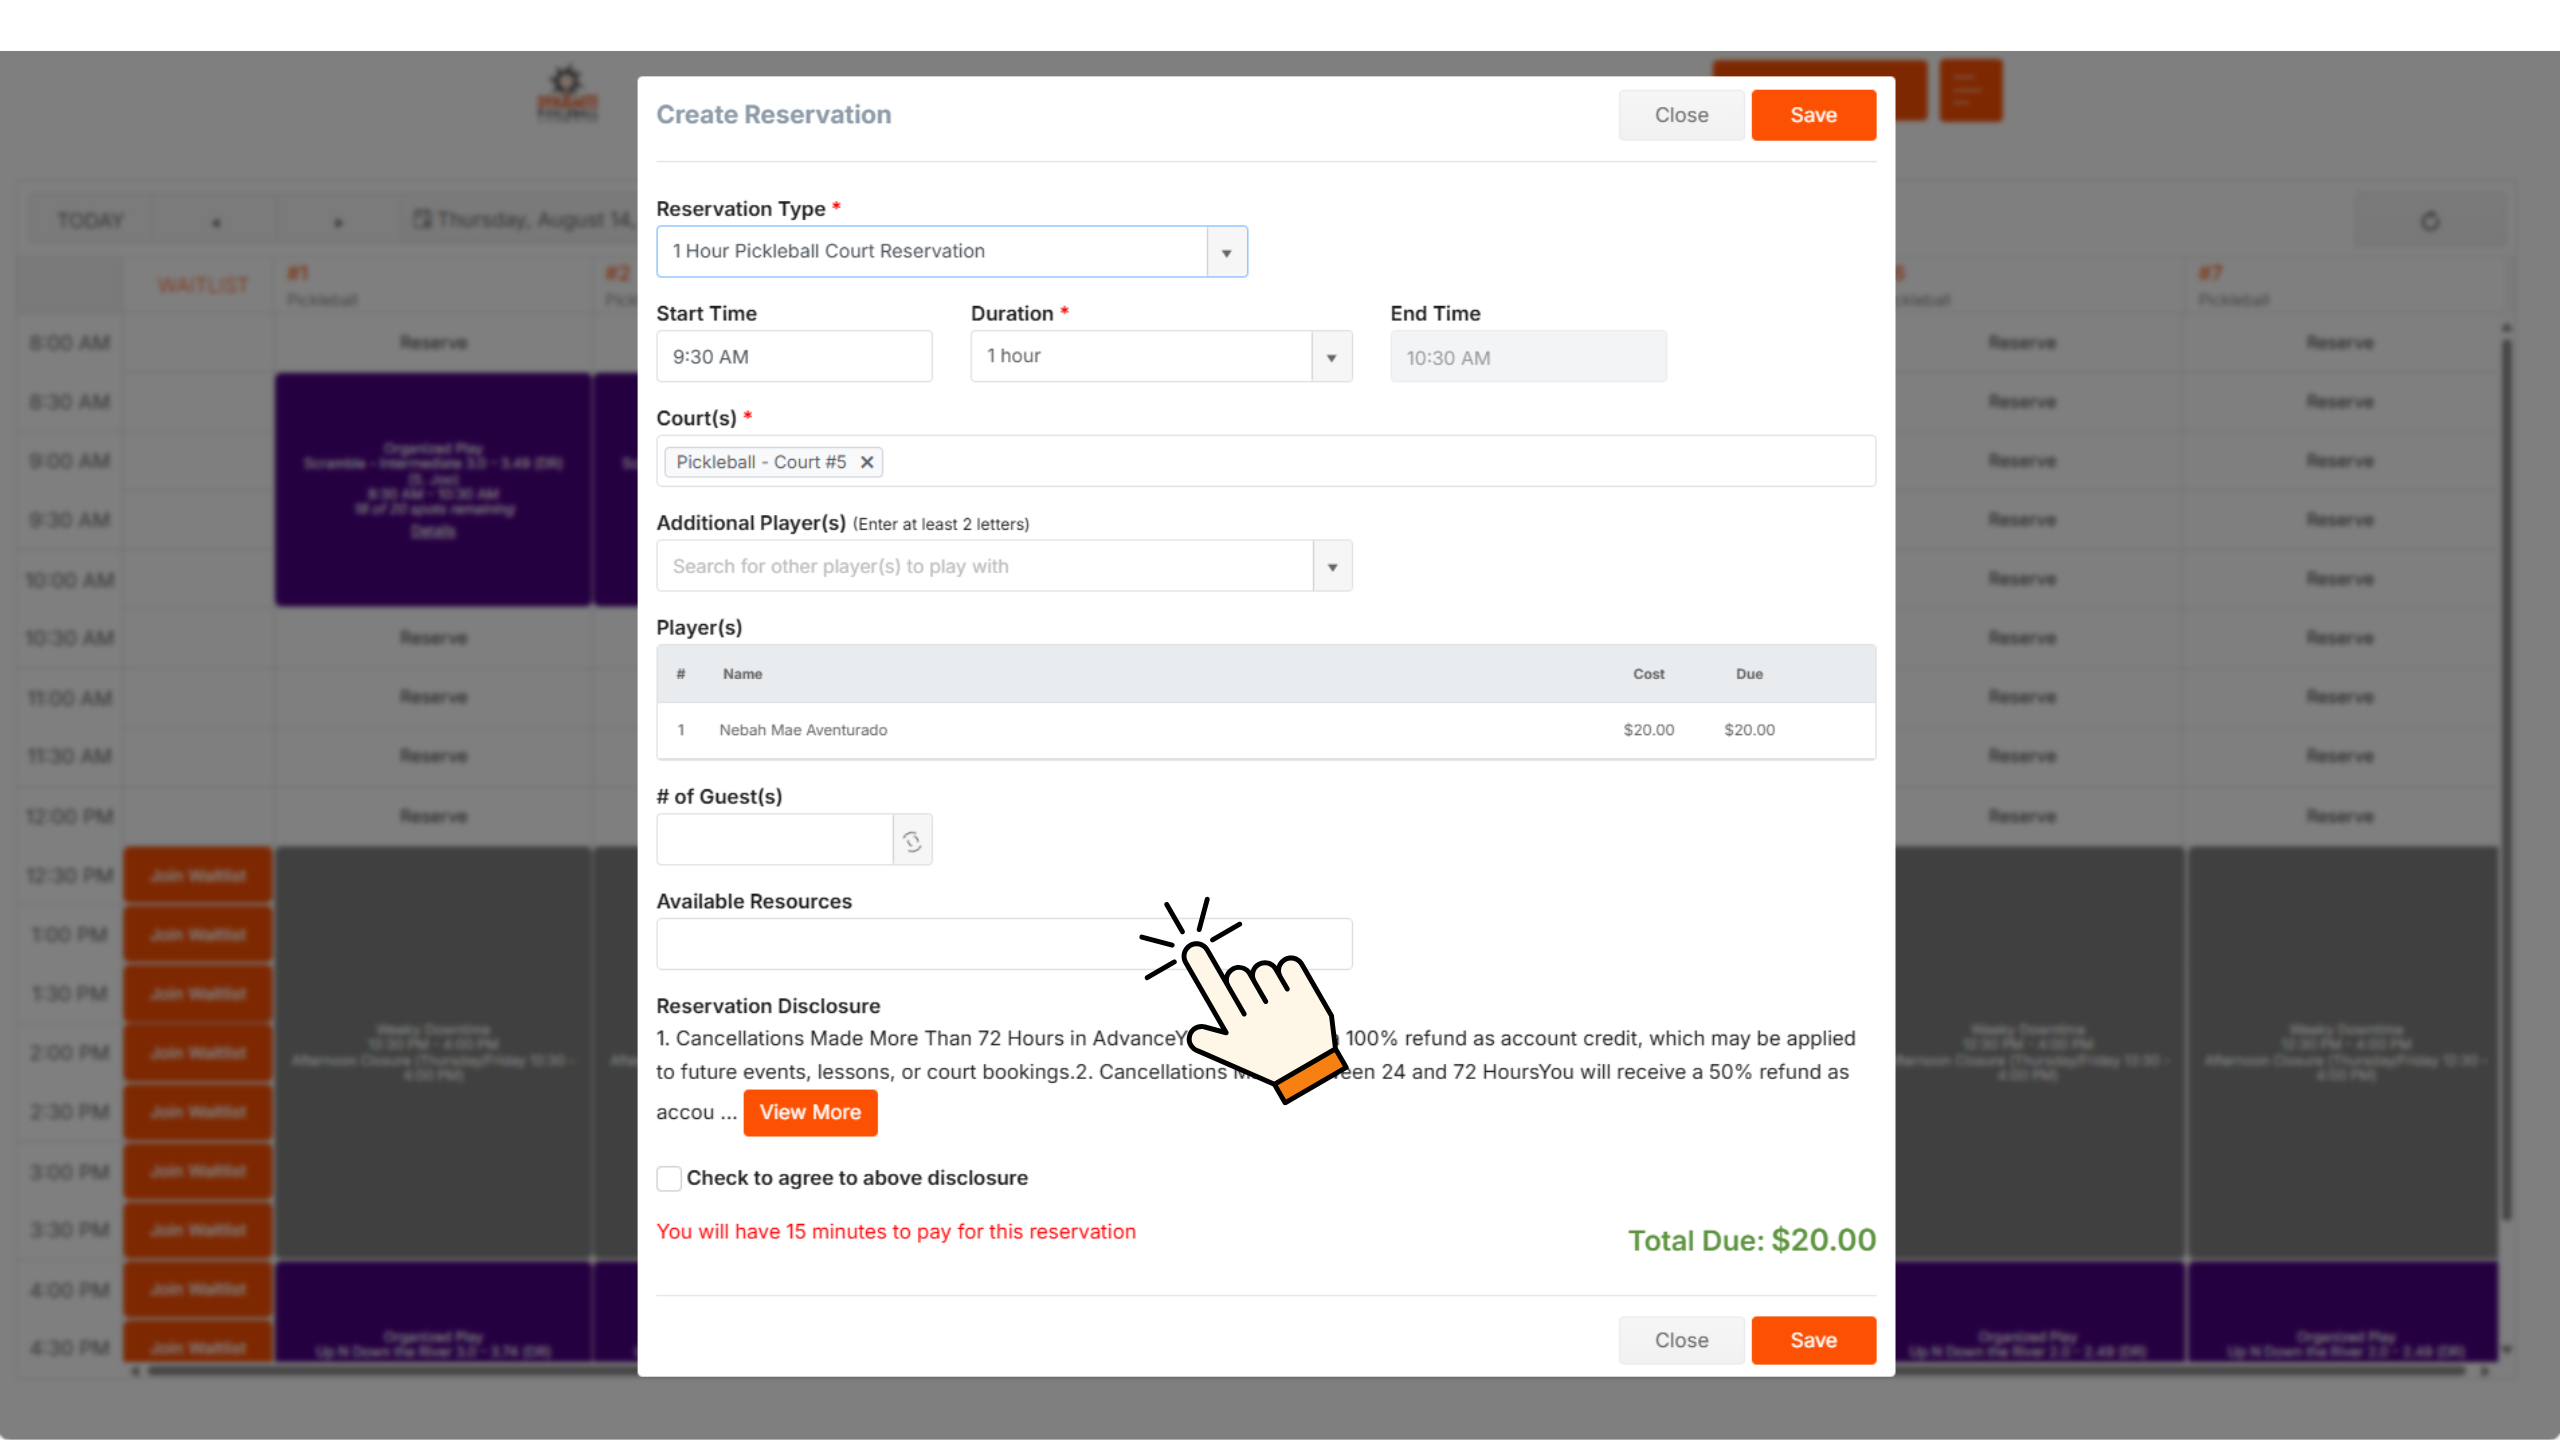Open the orange menu icon at top right
Image resolution: width=2560 pixels, height=1440 pixels.
1971,90
